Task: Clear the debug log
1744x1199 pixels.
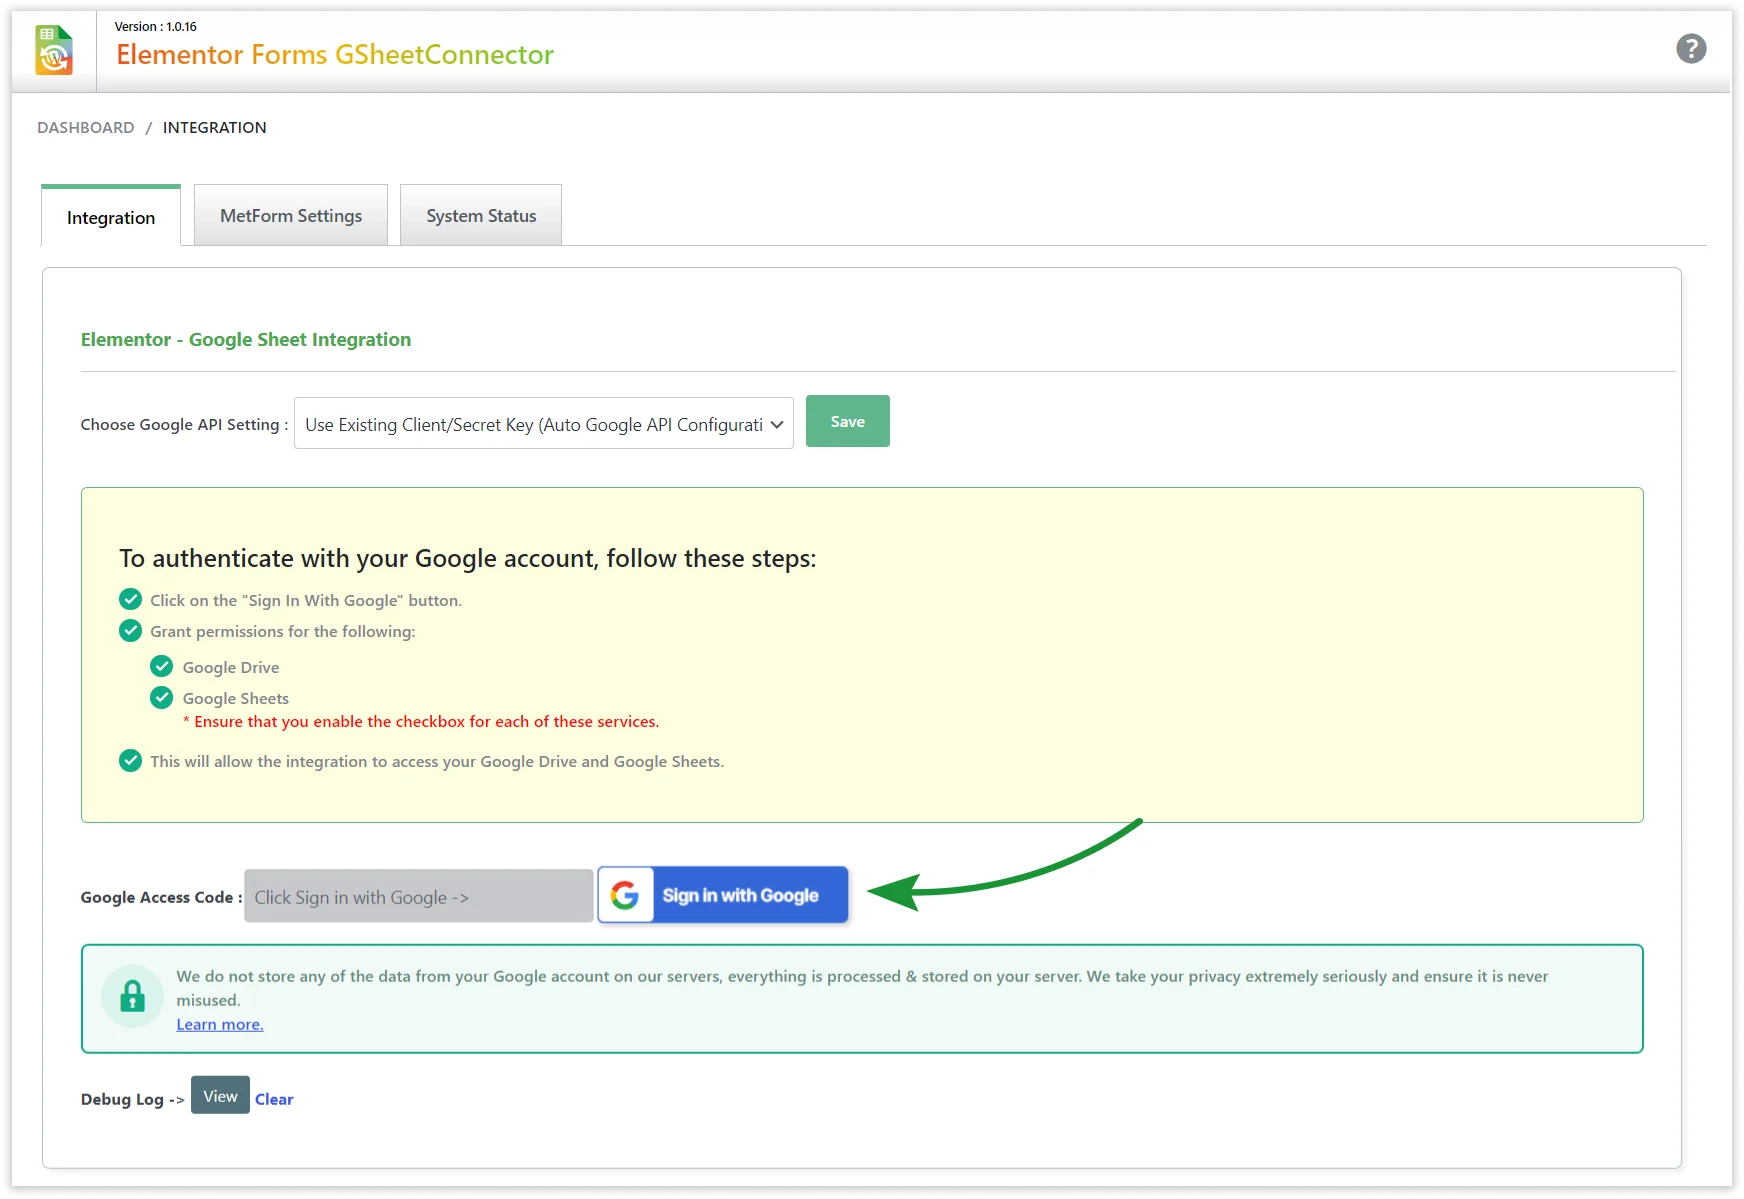Action: 274,1099
